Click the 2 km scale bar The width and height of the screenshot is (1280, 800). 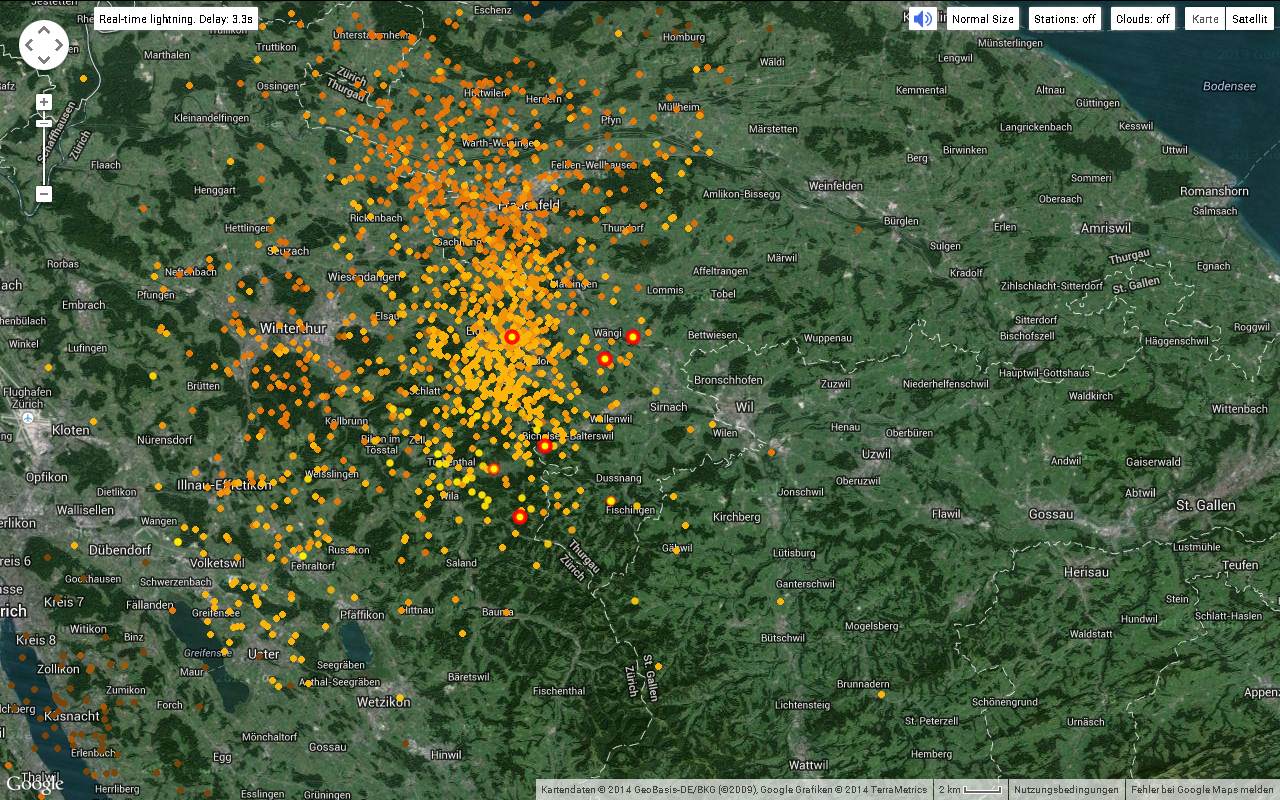click(x=969, y=790)
